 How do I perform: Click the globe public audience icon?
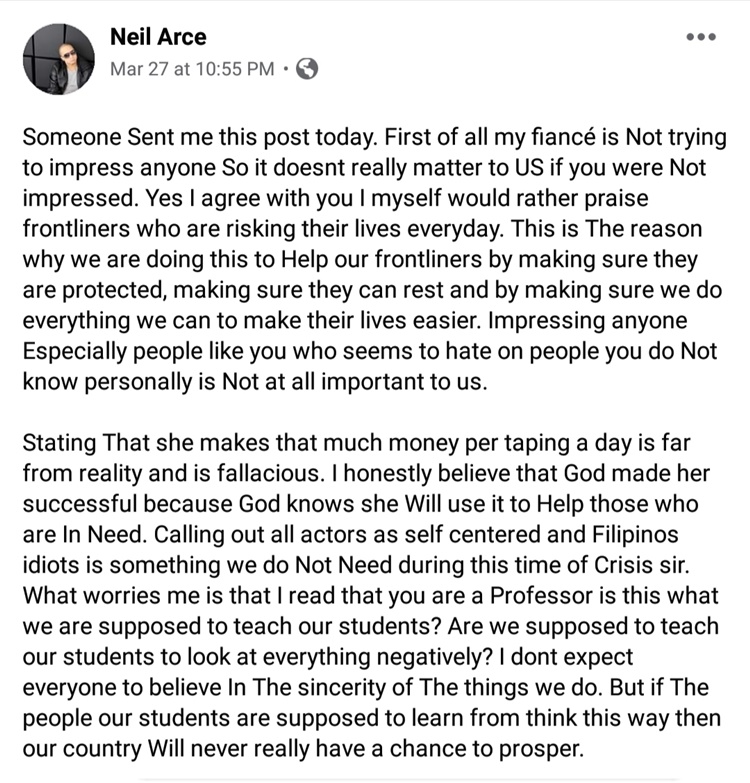pos(307,70)
